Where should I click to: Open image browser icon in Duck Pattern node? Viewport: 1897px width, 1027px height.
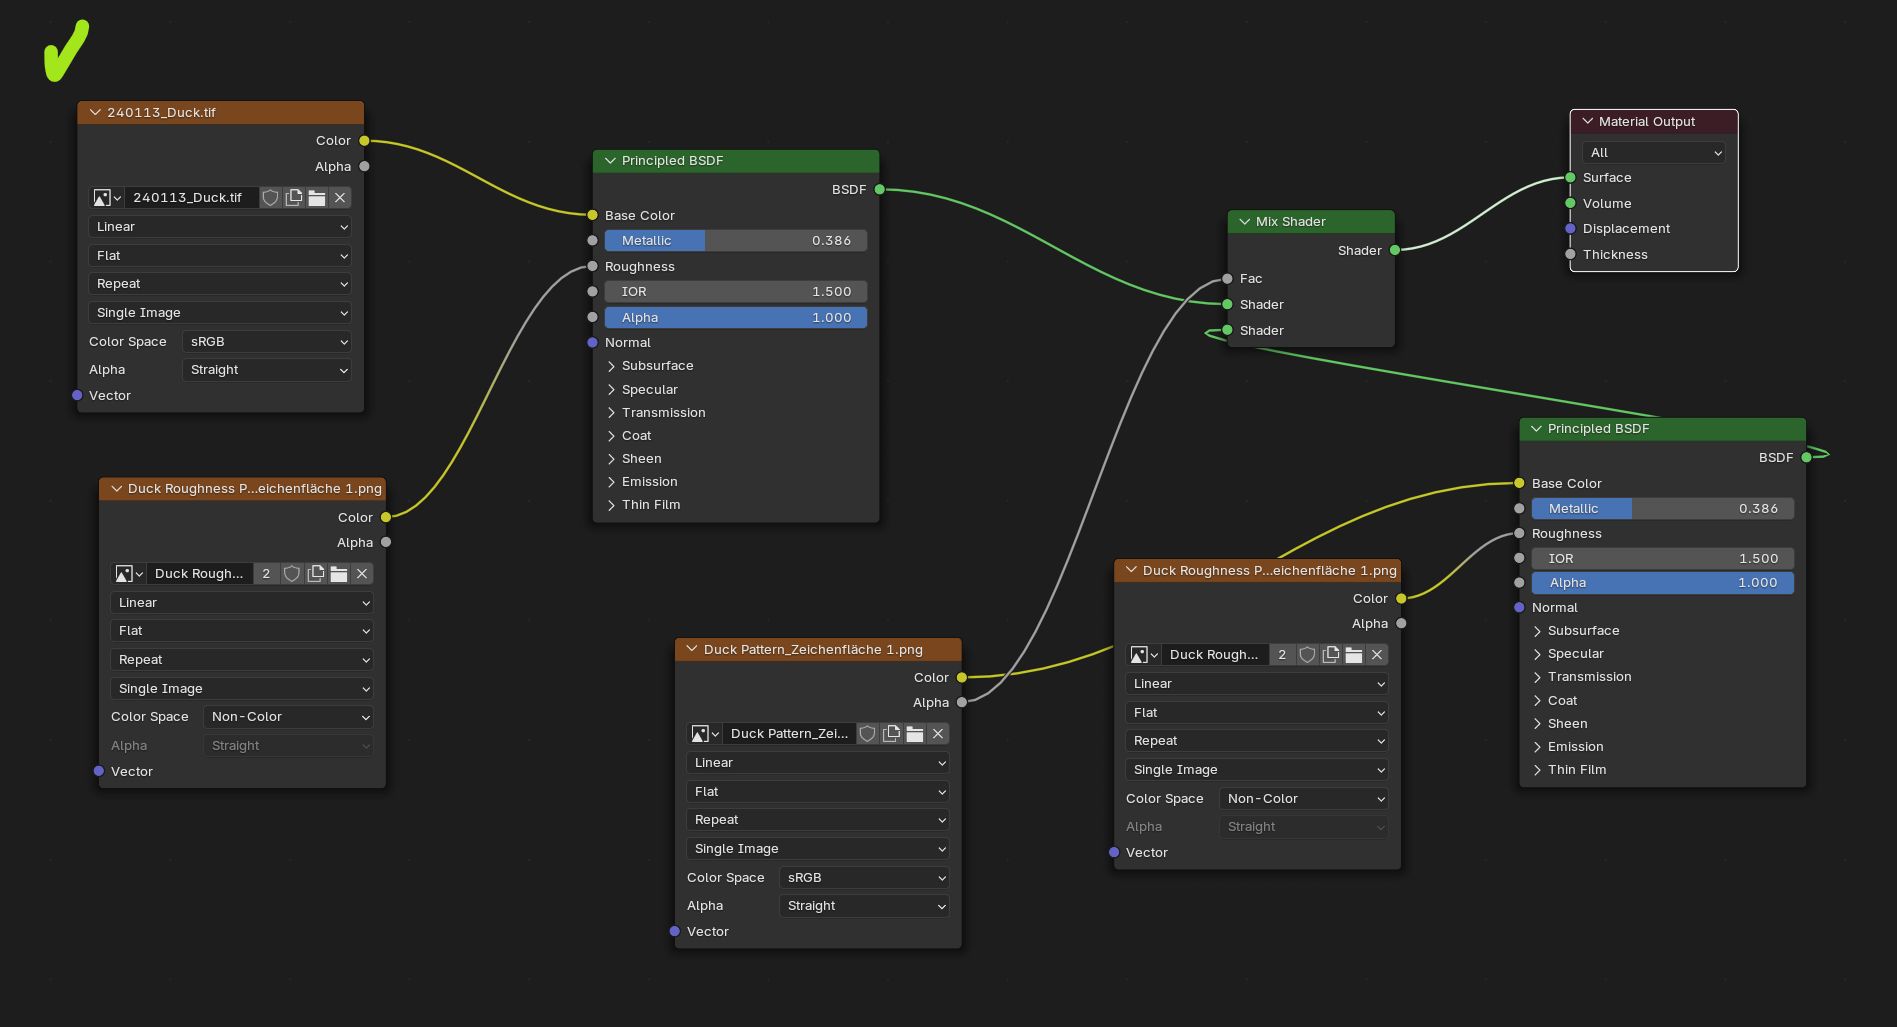click(x=705, y=734)
